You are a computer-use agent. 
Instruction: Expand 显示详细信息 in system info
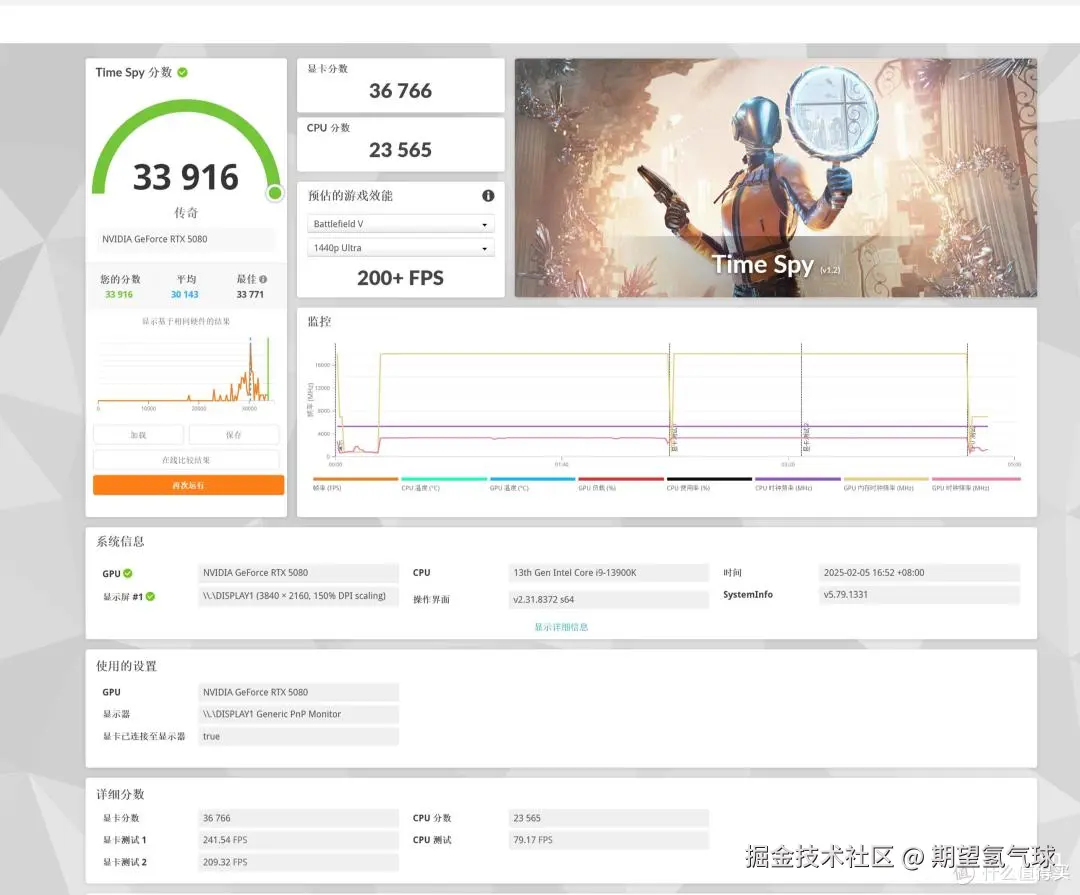pyautogui.click(x=559, y=626)
